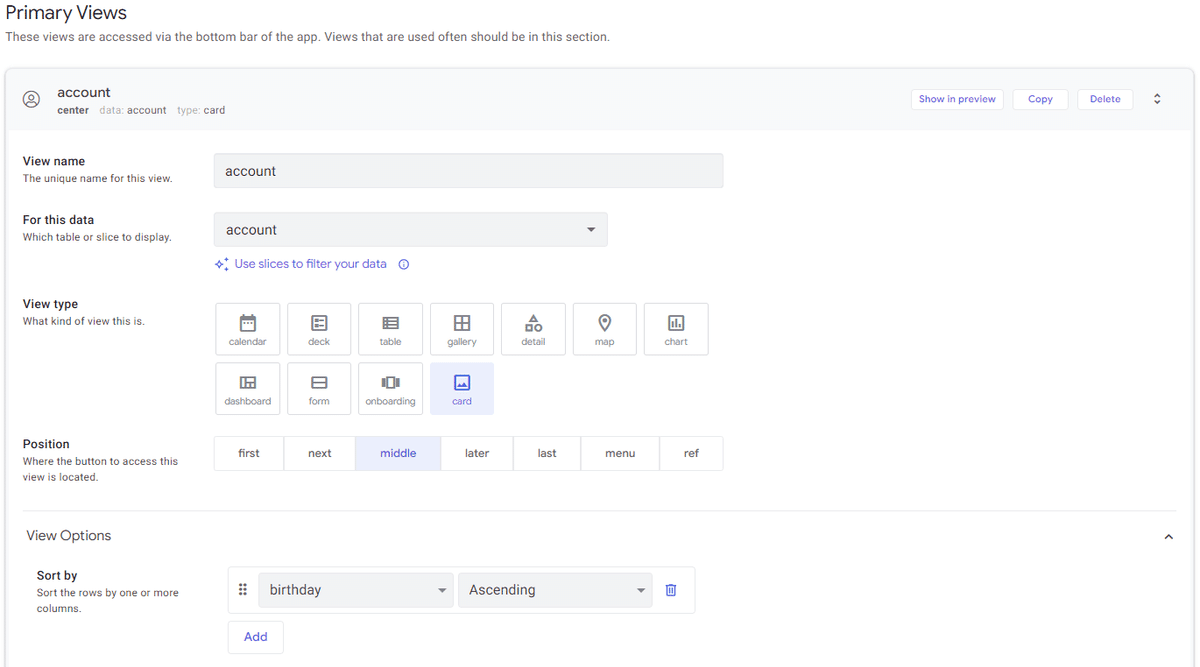The width and height of the screenshot is (1200, 667).
Task: Select the gallery view type
Action: click(x=462, y=329)
